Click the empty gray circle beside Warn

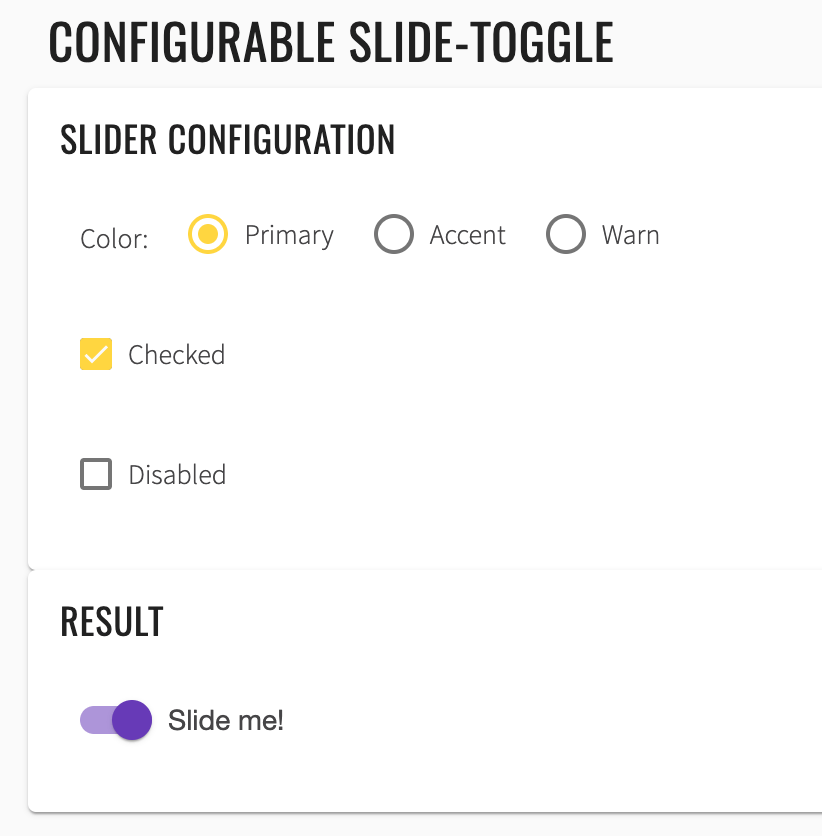pos(566,235)
